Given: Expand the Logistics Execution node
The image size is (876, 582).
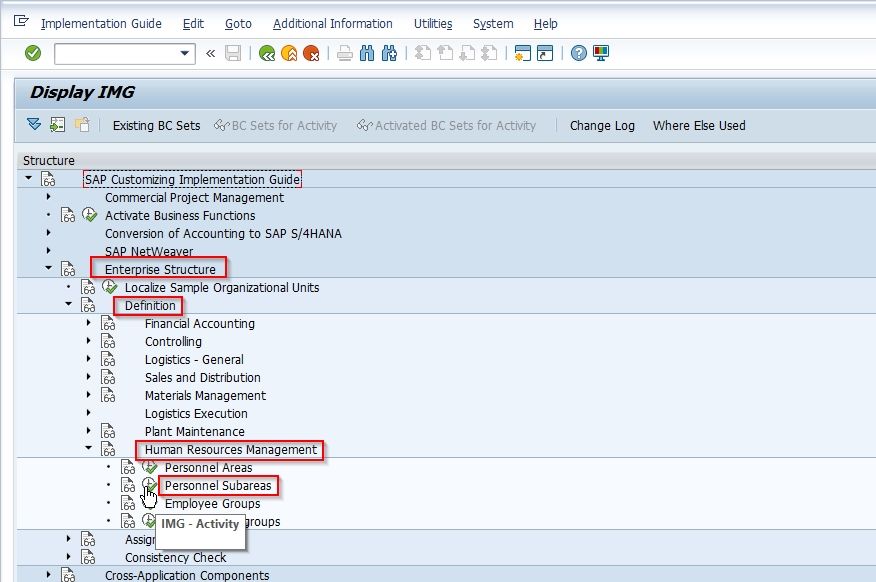Looking at the screenshot, I should [89, 412].
